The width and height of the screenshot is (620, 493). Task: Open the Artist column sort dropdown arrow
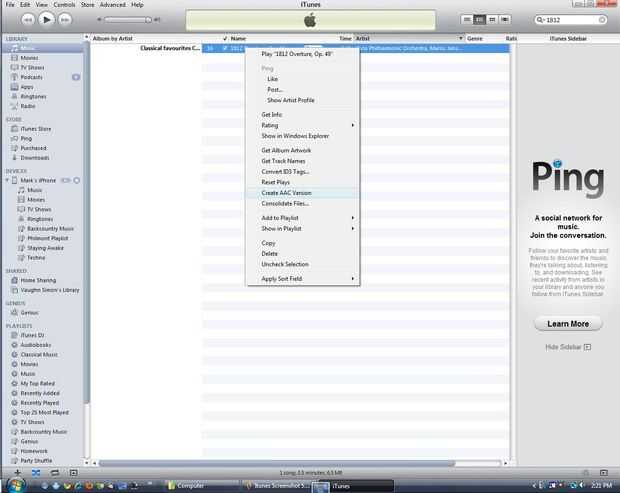click(x=461, y=38)
